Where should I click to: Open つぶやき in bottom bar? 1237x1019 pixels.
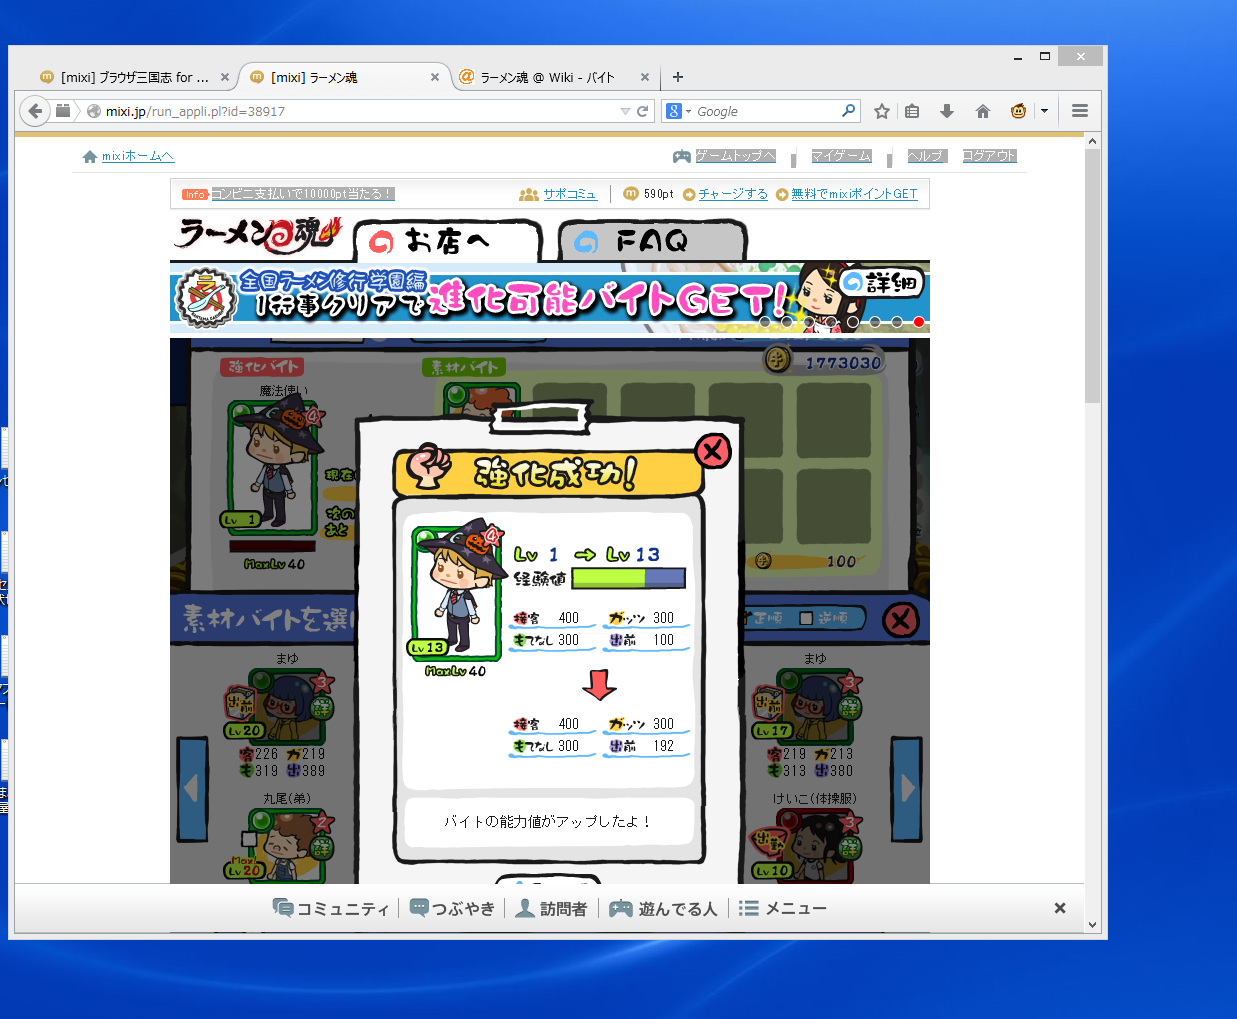click(x=452, y=908)
